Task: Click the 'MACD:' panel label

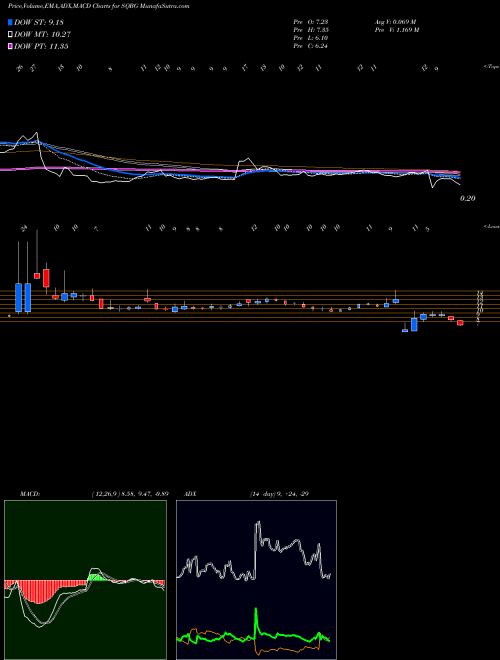Action: 30,494
